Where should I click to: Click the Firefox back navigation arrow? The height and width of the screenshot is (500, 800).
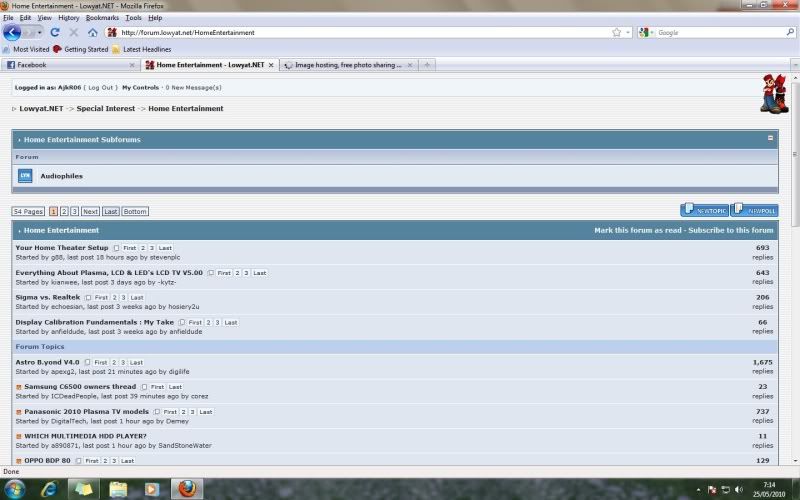coord(12,32)
